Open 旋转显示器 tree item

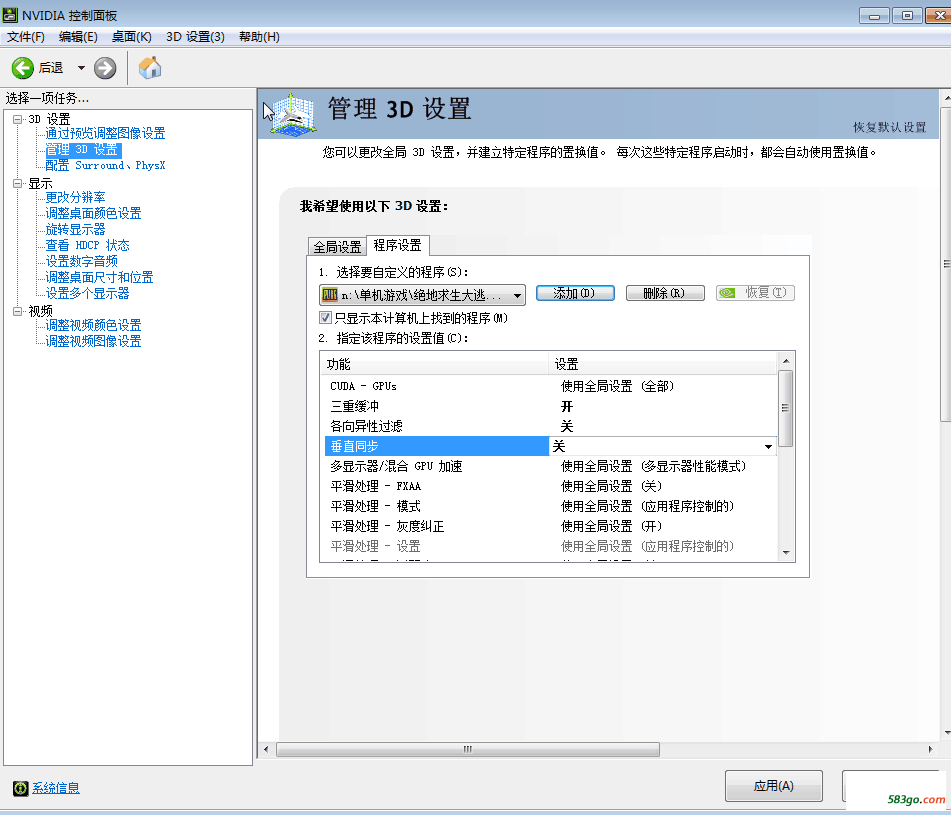(75, 229)
